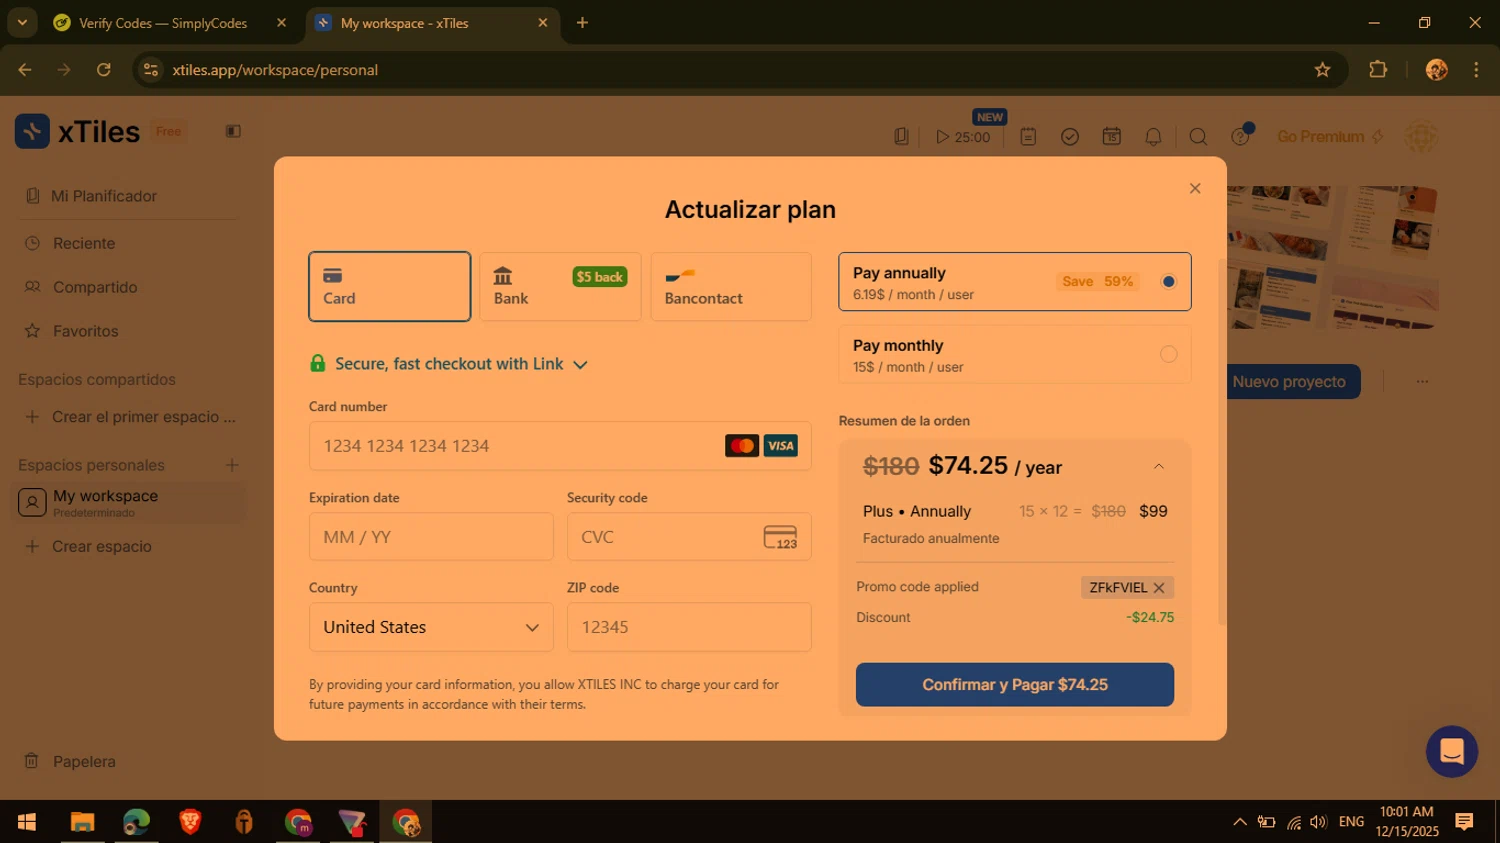Close the Actualizar plan dialog
The image size is (1500, 843).
1195,188
